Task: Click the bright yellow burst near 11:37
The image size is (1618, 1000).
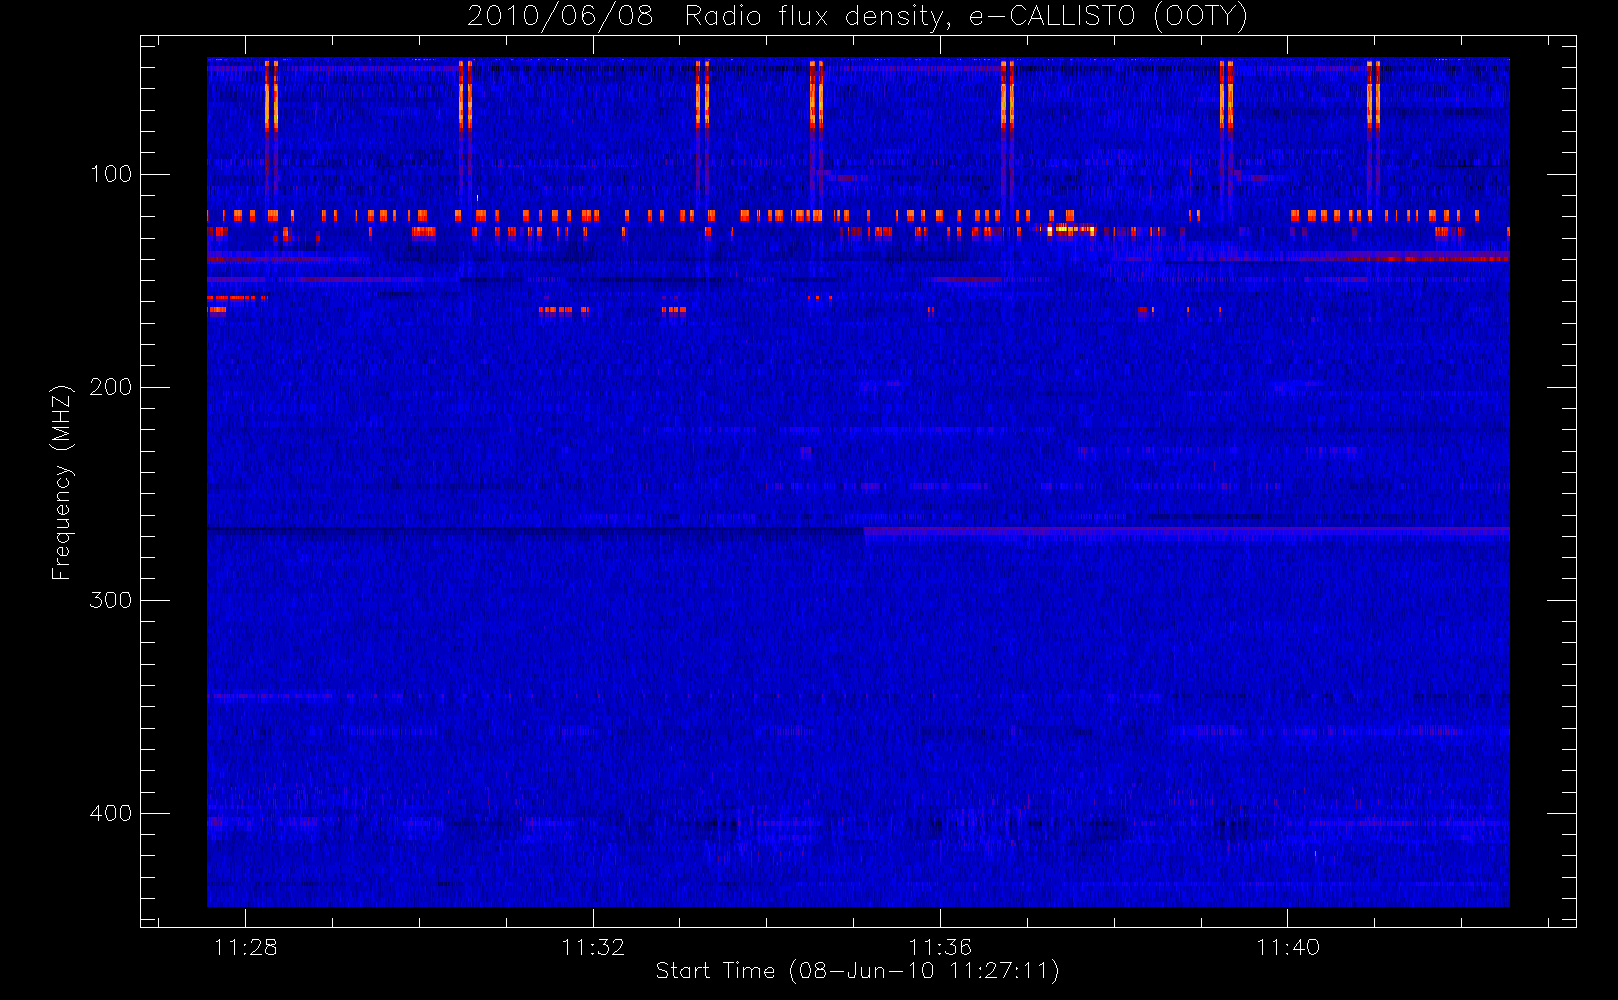Action: (x=1070, y=229)
